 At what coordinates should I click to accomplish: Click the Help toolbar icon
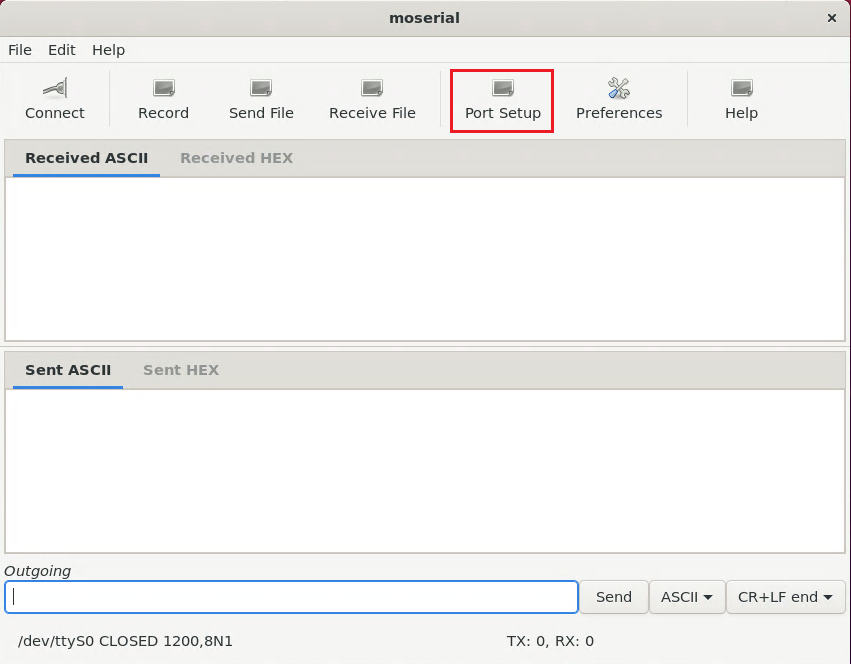click(x=741, y=99)
